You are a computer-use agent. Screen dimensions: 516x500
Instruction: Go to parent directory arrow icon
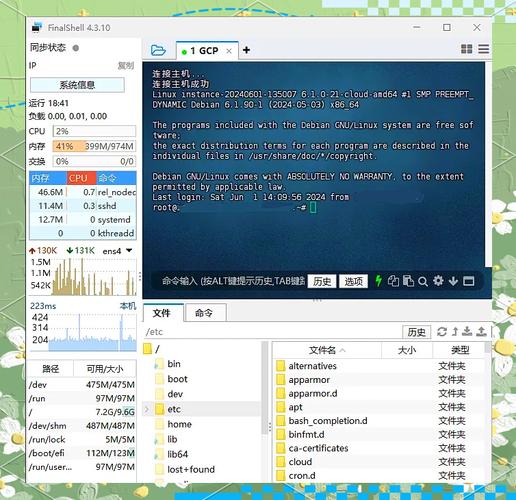point(455,331)
